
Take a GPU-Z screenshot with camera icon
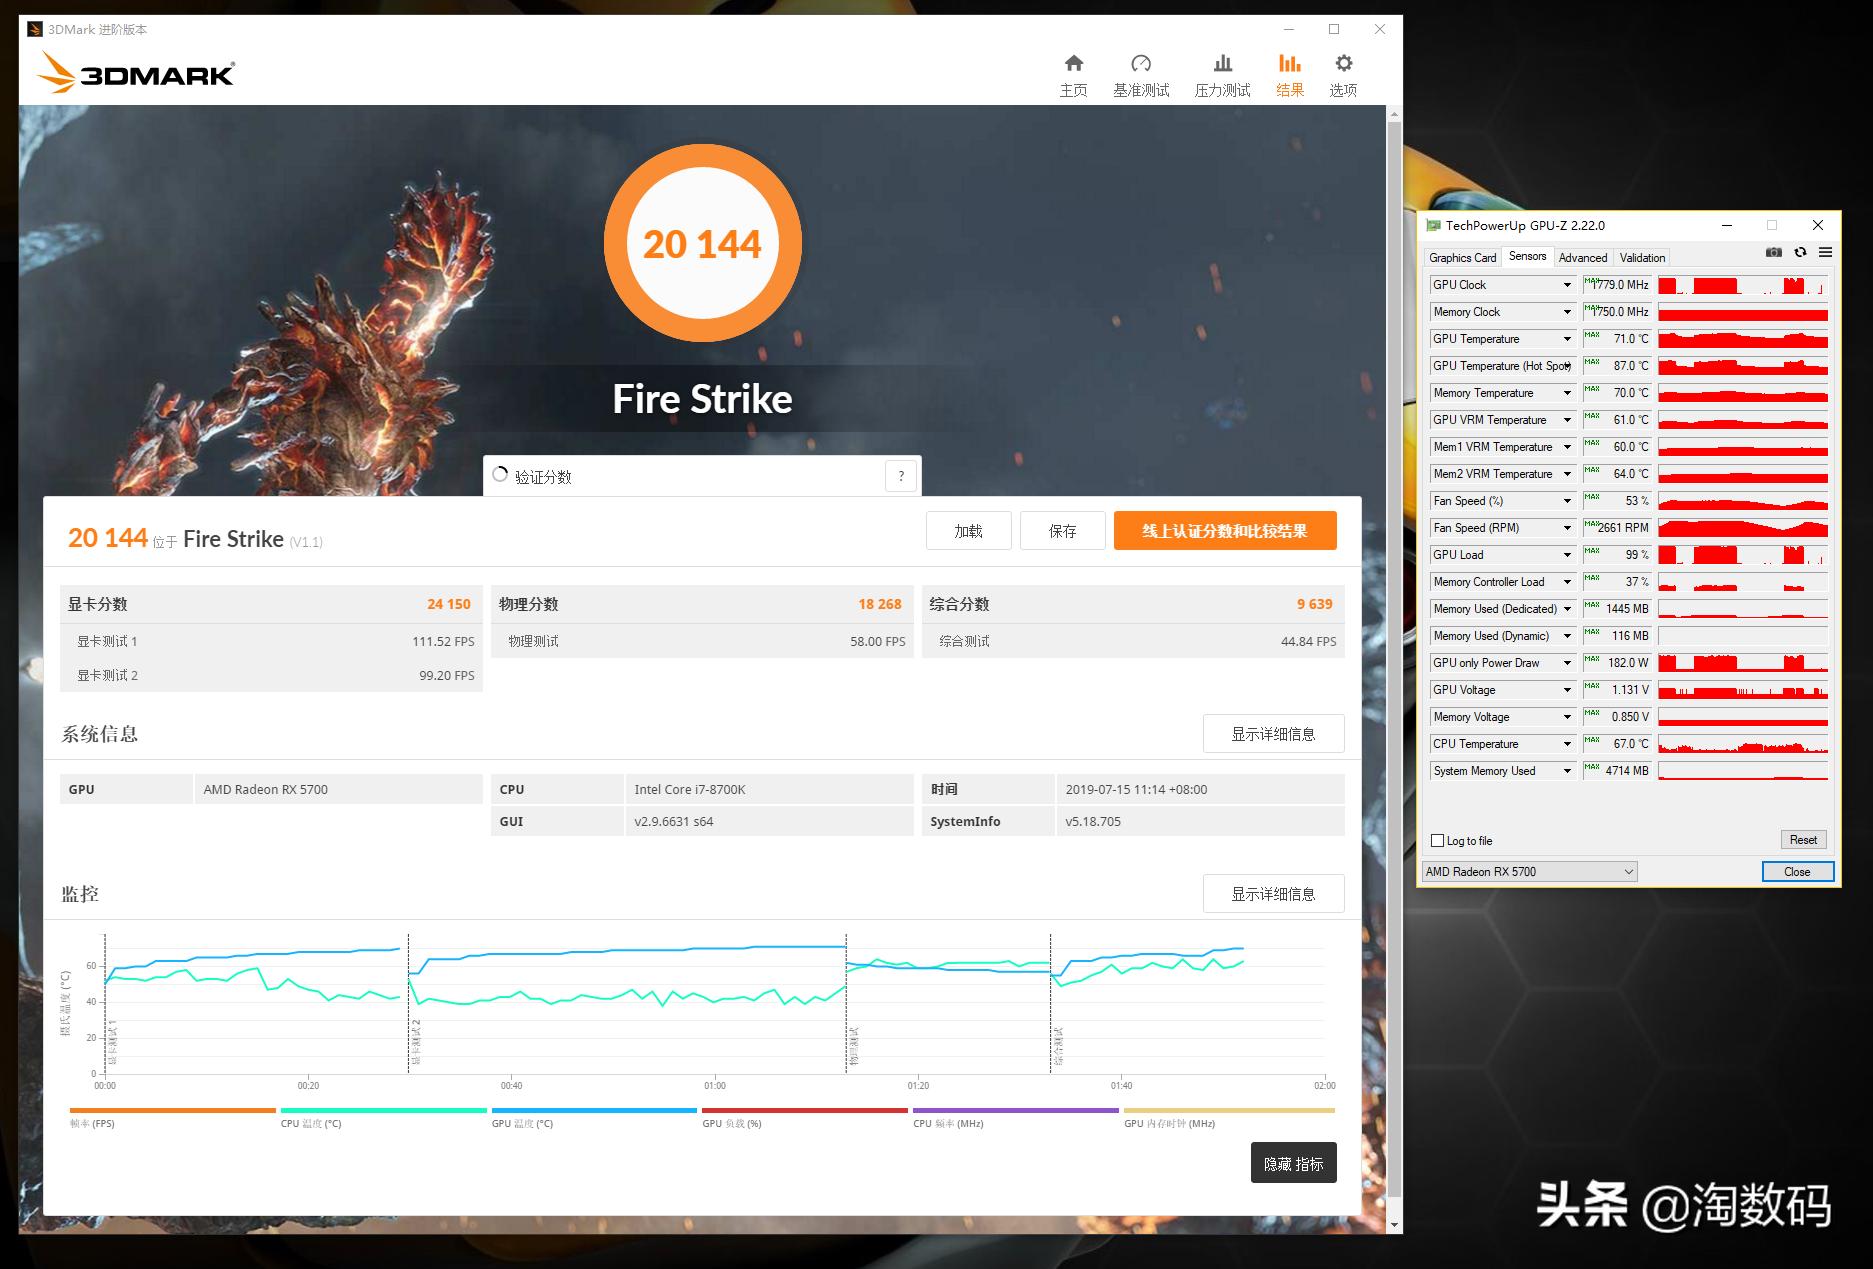click(x=1774, y=253)
